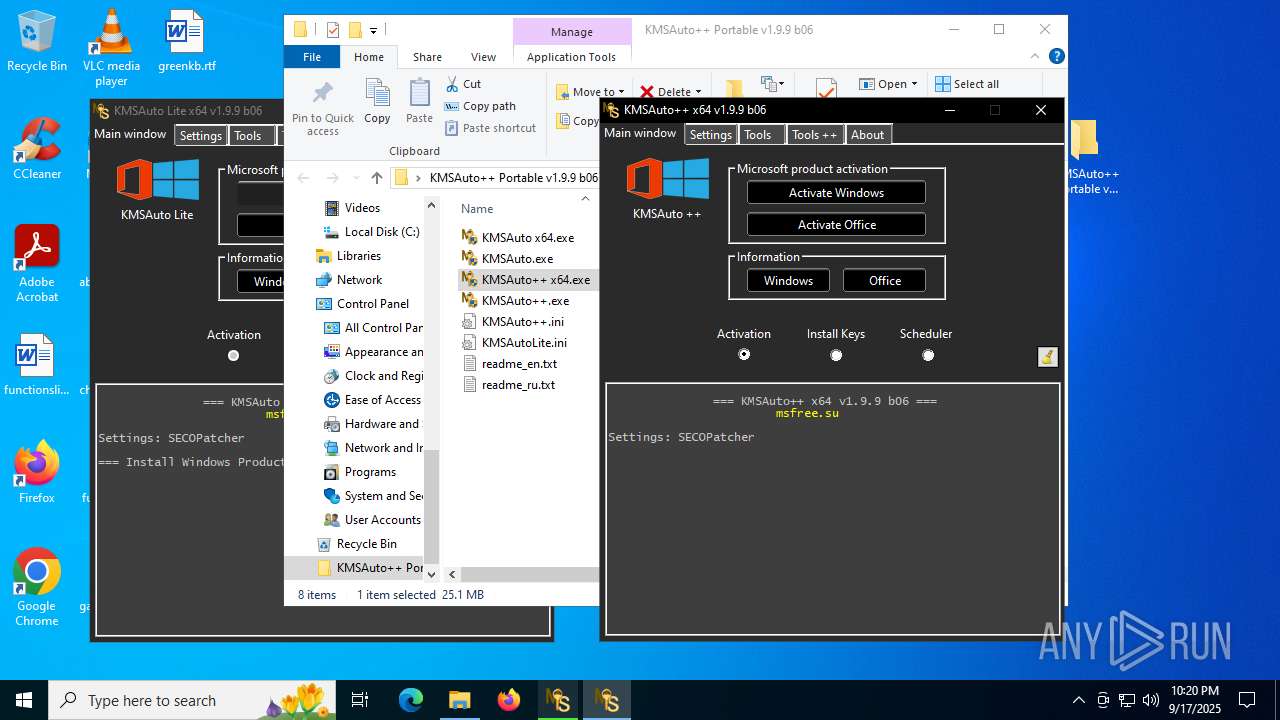Select the greenkb.rtf desktop file
The height and width of the screenshot is (720, 1280).
[x=186, y=42]
